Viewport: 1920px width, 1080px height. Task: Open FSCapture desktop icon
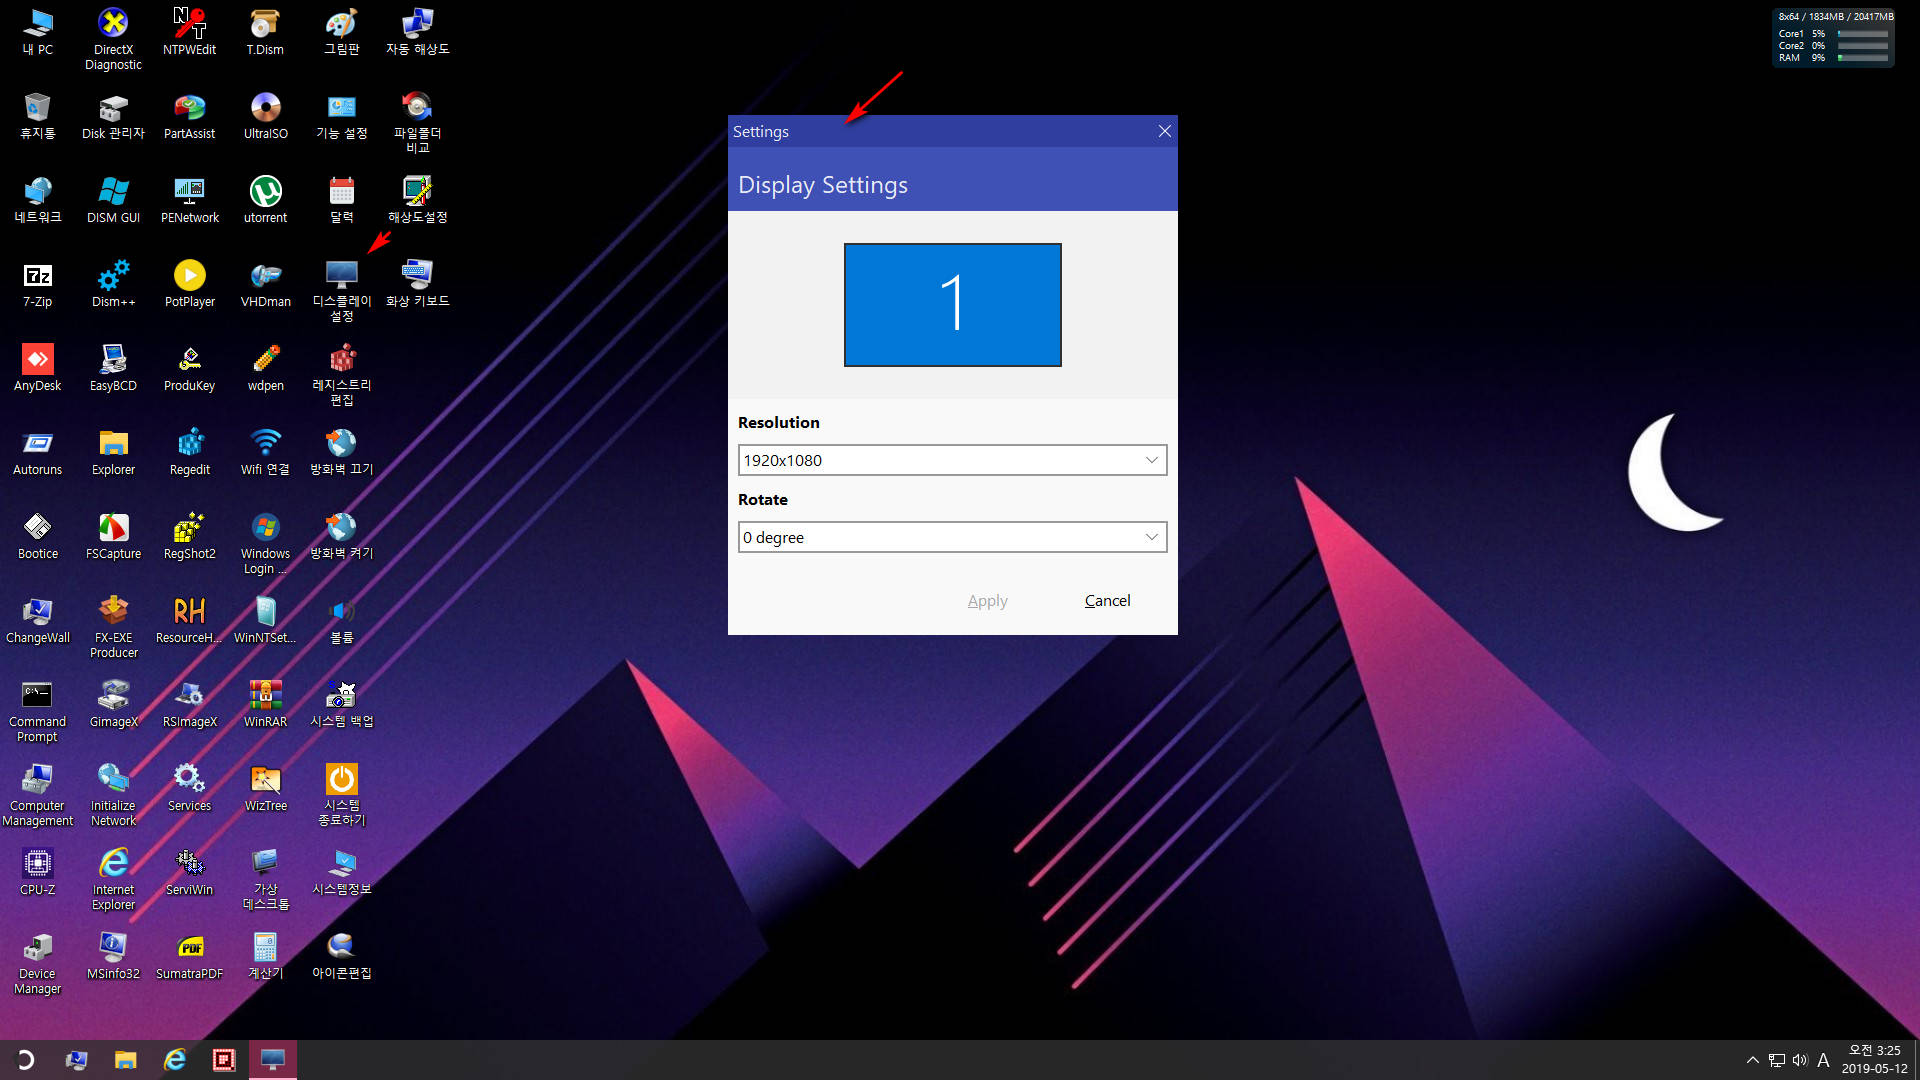click(x=113, y=535)
